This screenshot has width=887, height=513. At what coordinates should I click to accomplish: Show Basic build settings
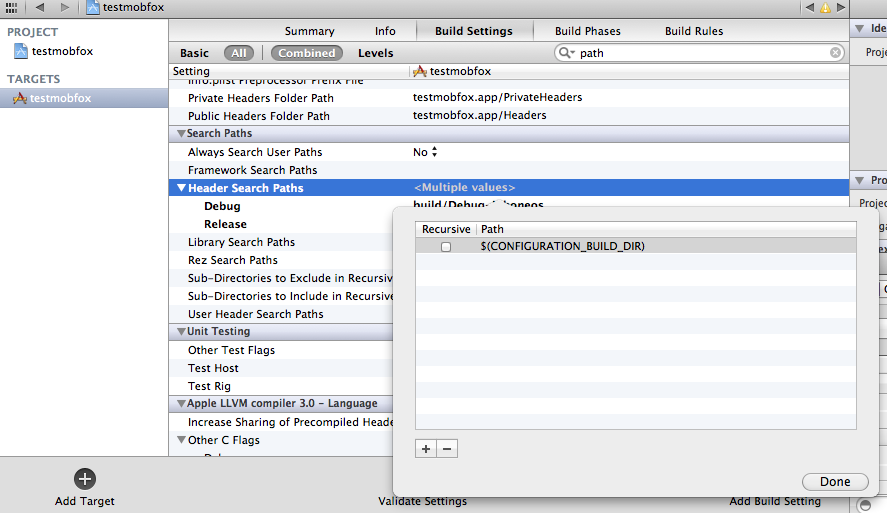tap(195, 53)
